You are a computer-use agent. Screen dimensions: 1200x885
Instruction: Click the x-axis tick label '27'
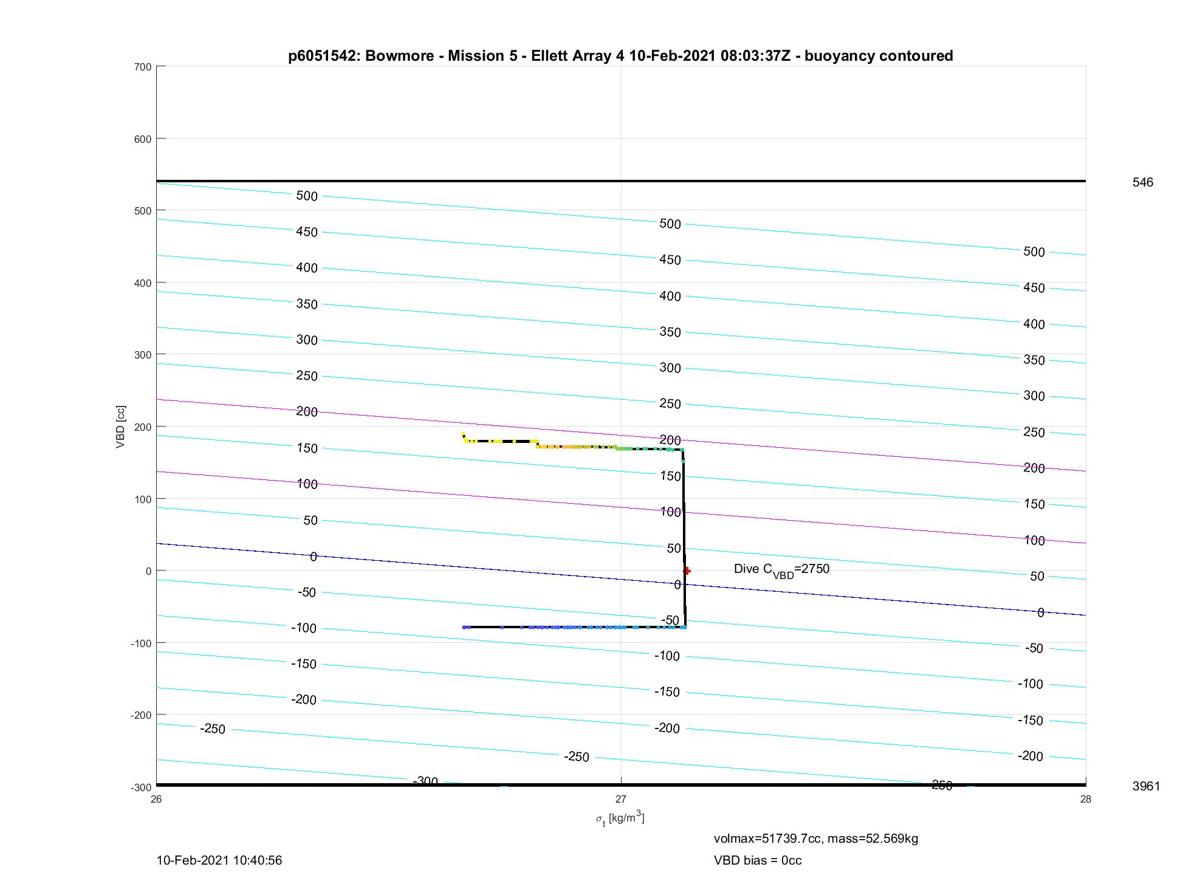click(621, 799)
